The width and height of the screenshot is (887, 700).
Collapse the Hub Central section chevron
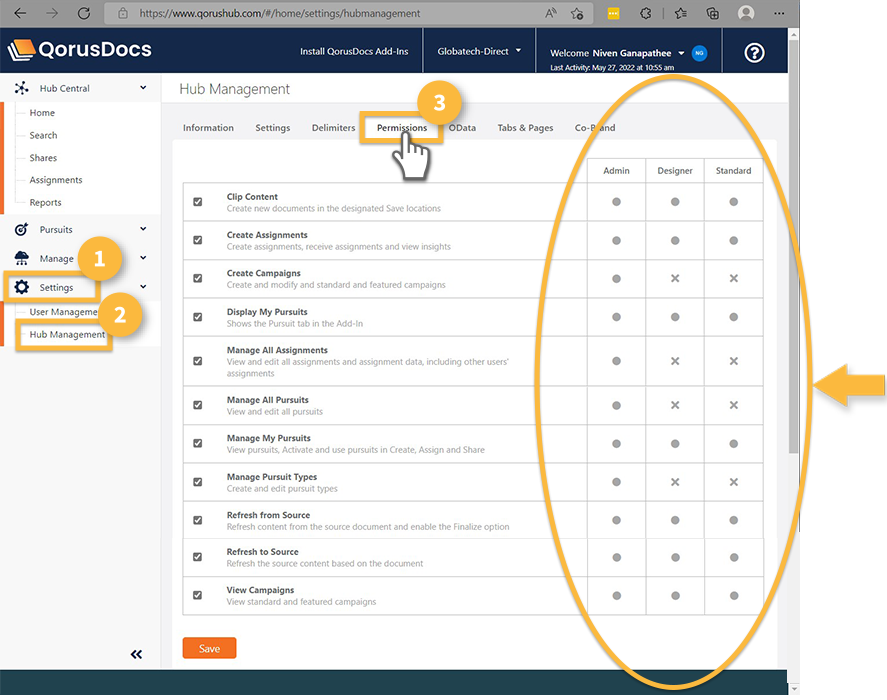point(143,88)
